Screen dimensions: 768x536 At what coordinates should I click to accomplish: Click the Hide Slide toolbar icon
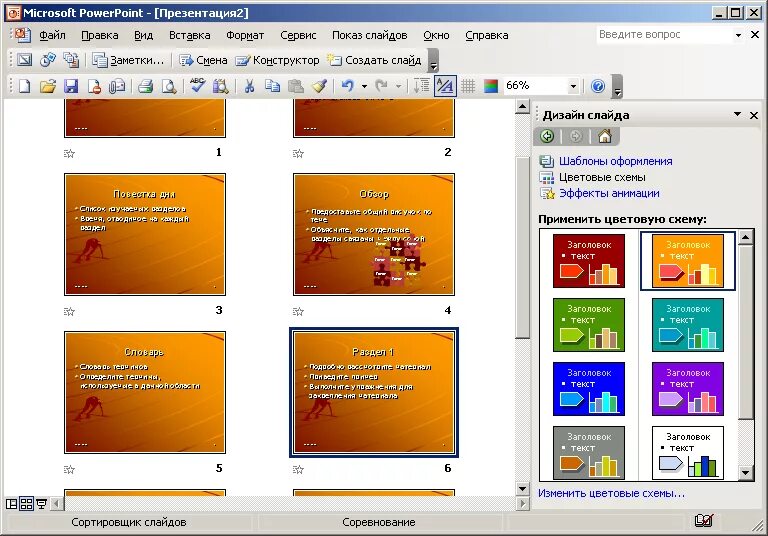[24, 60]
